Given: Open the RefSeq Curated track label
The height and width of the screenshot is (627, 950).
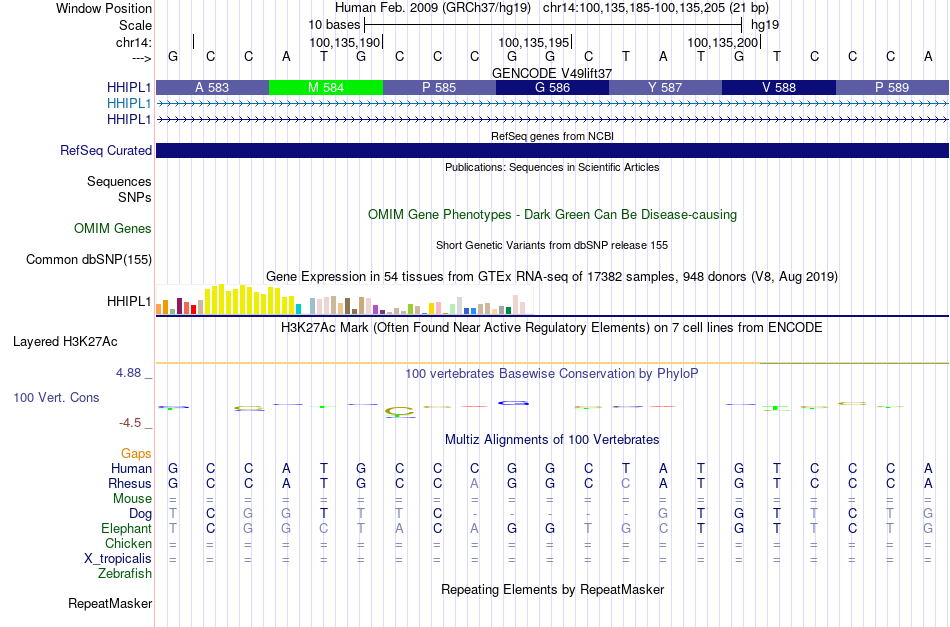Looking at the screenshot, I should [x=105, y=150].
